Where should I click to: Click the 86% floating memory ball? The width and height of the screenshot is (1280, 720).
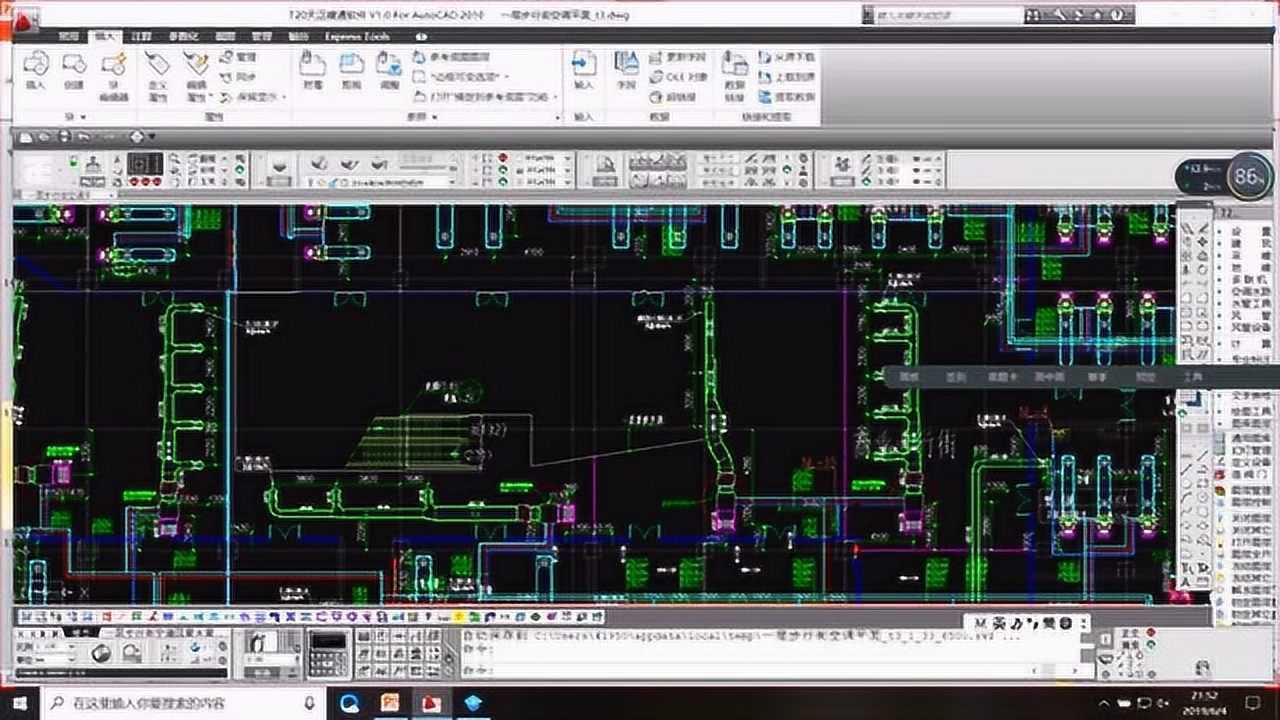pyautogui.click(x=1248, y=176)
